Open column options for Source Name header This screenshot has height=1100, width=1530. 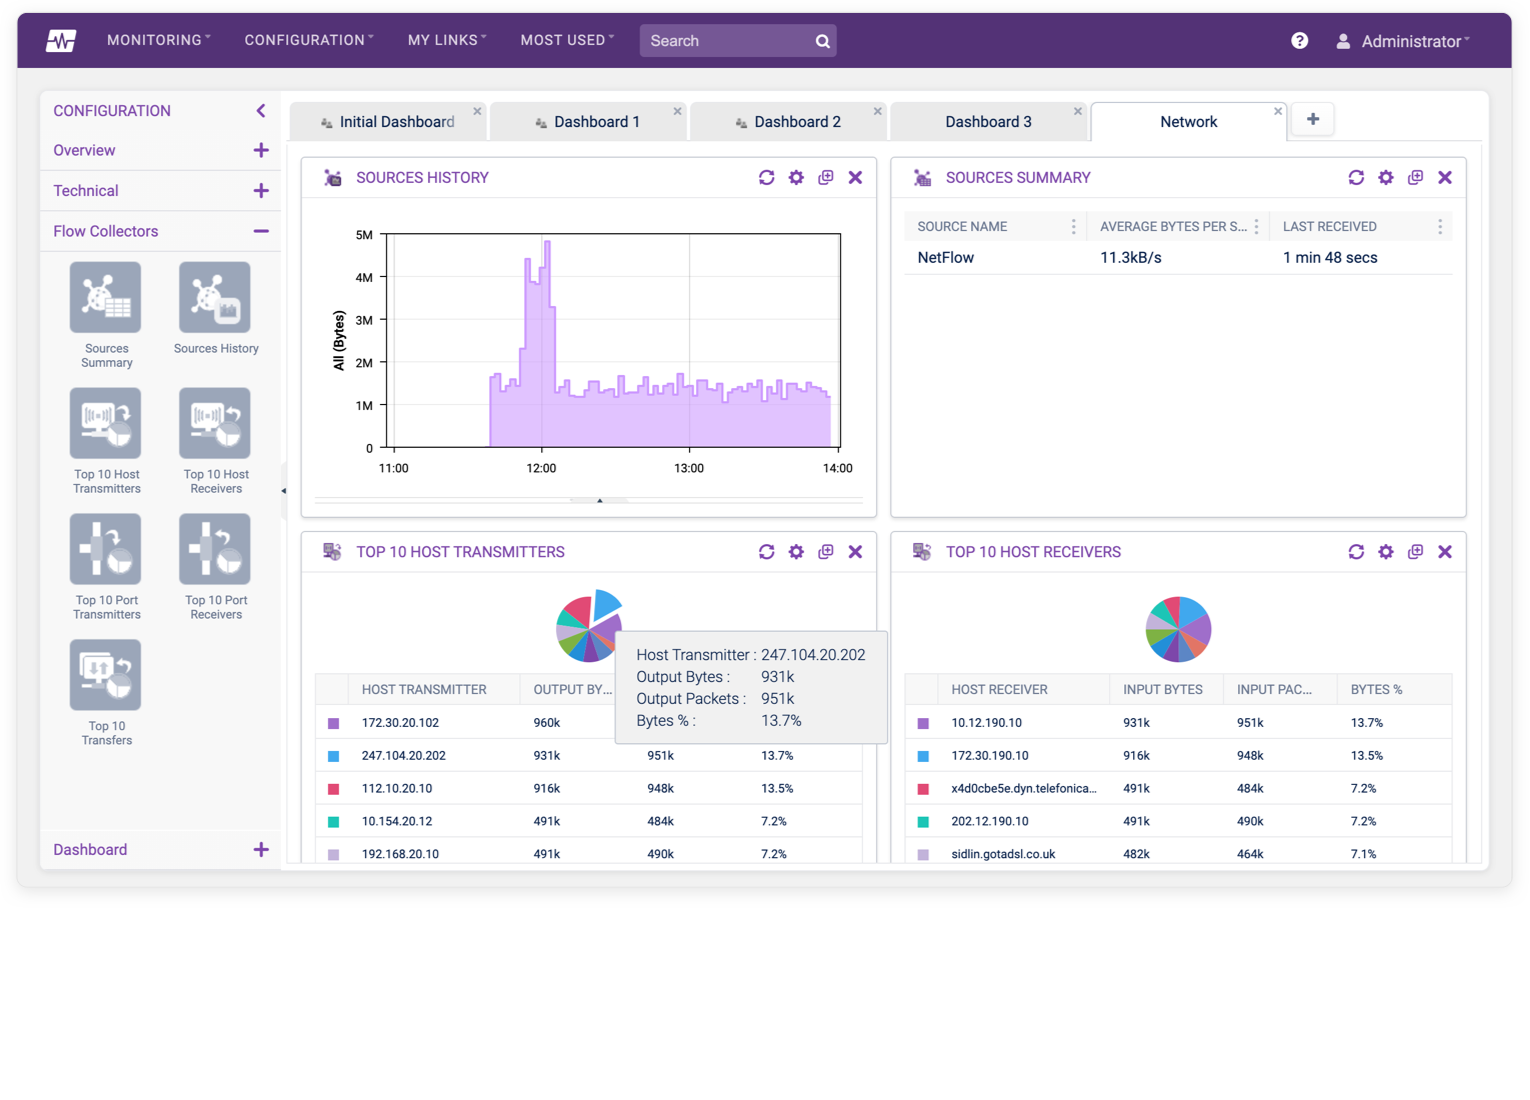pos(1073,226)
